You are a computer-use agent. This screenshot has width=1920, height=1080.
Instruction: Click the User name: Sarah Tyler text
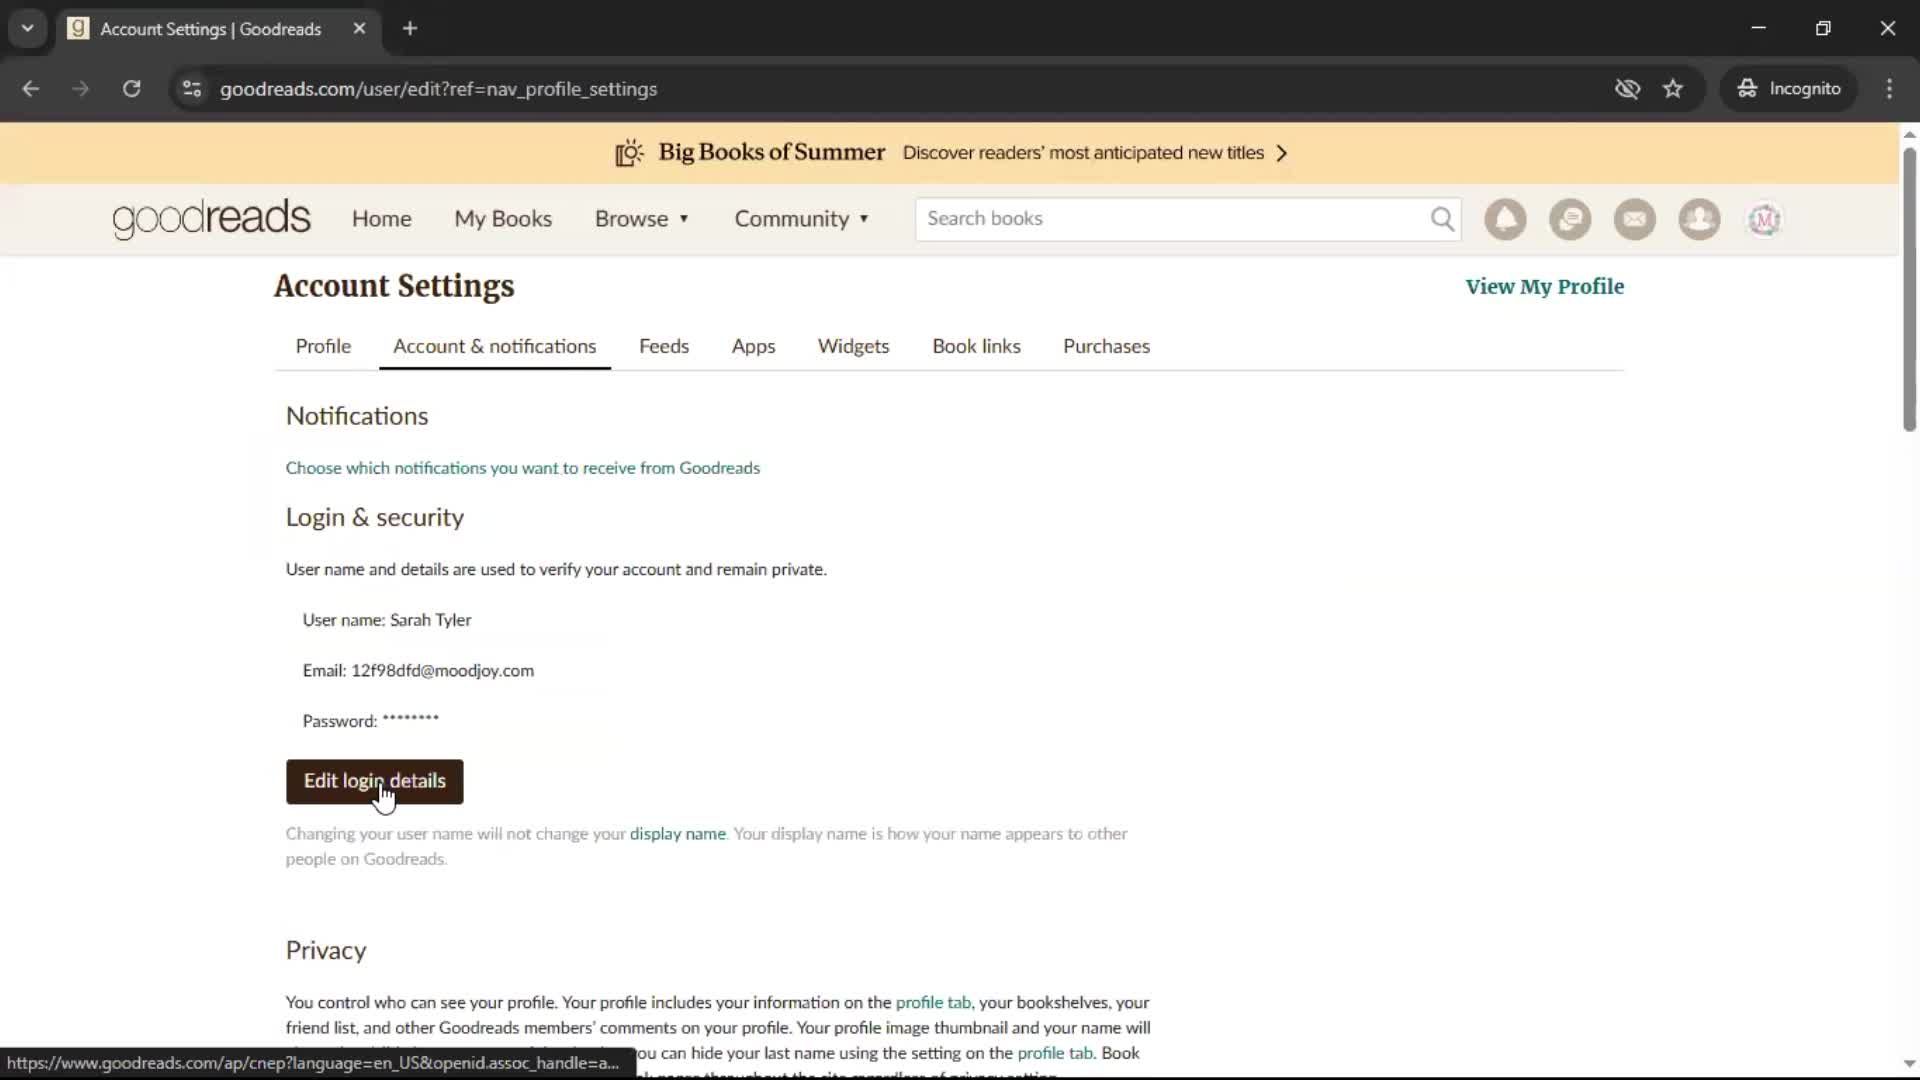coord(386,620)
